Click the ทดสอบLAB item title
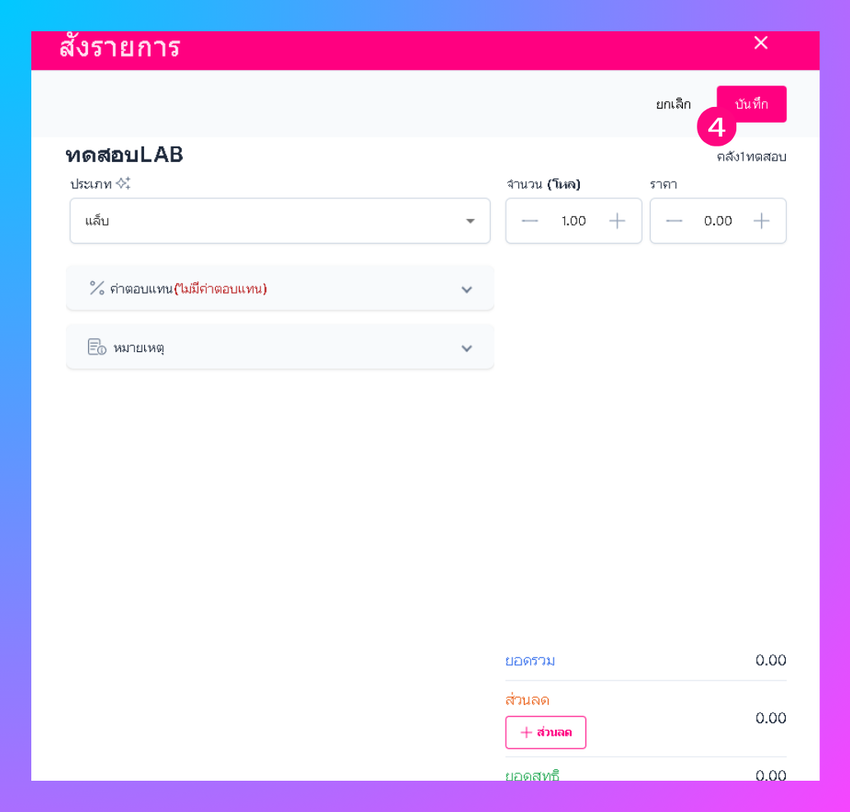The height and width of the screenshot is (812, 850). 124,155
